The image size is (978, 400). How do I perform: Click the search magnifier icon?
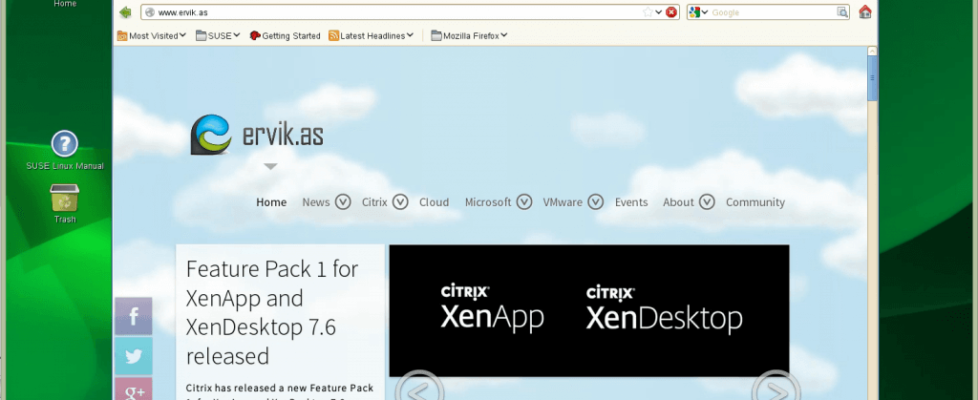pyautogui.click(x=842, y=12)
